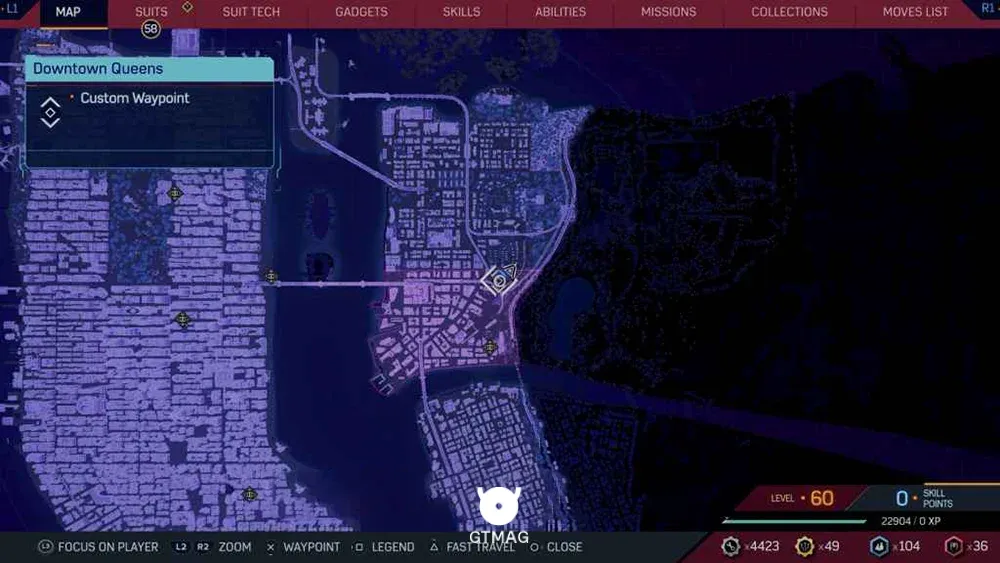Viewport: 1000px width, 563px height.
Task: Switch to the Suits tab
Action: pos(151,12)
